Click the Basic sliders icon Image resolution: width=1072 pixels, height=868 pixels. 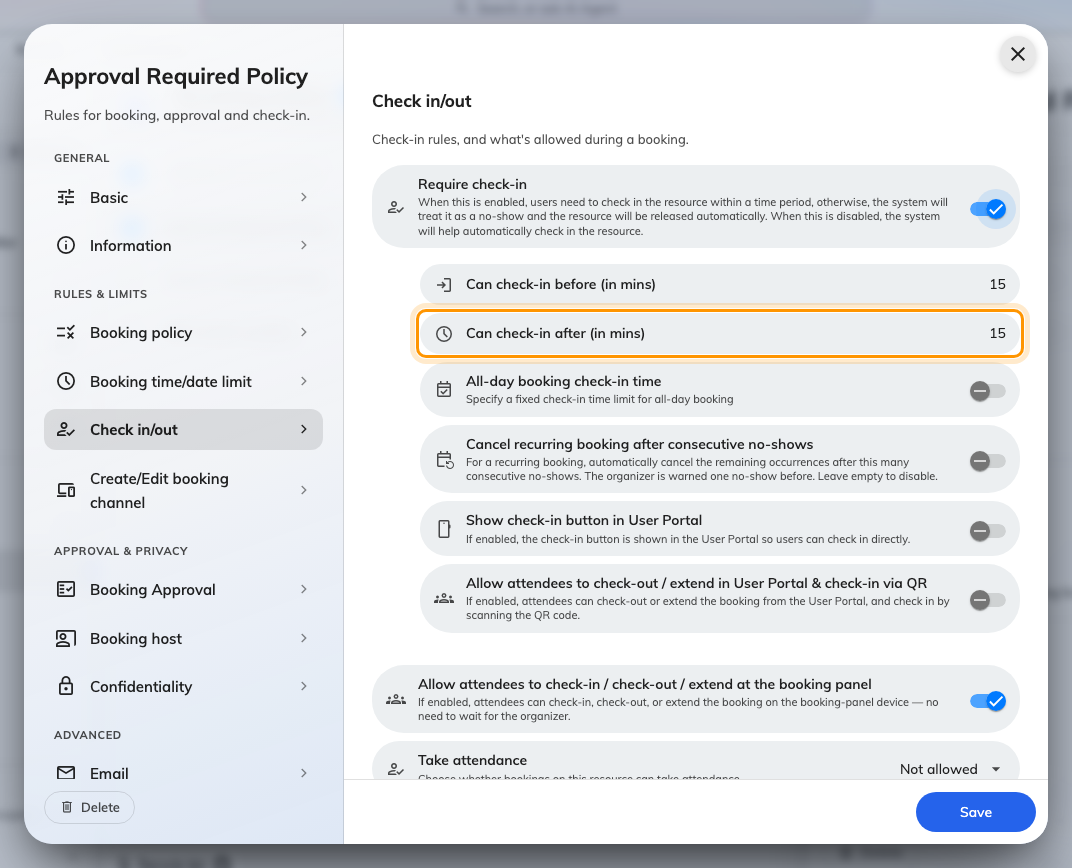click(x=66, y=198)
